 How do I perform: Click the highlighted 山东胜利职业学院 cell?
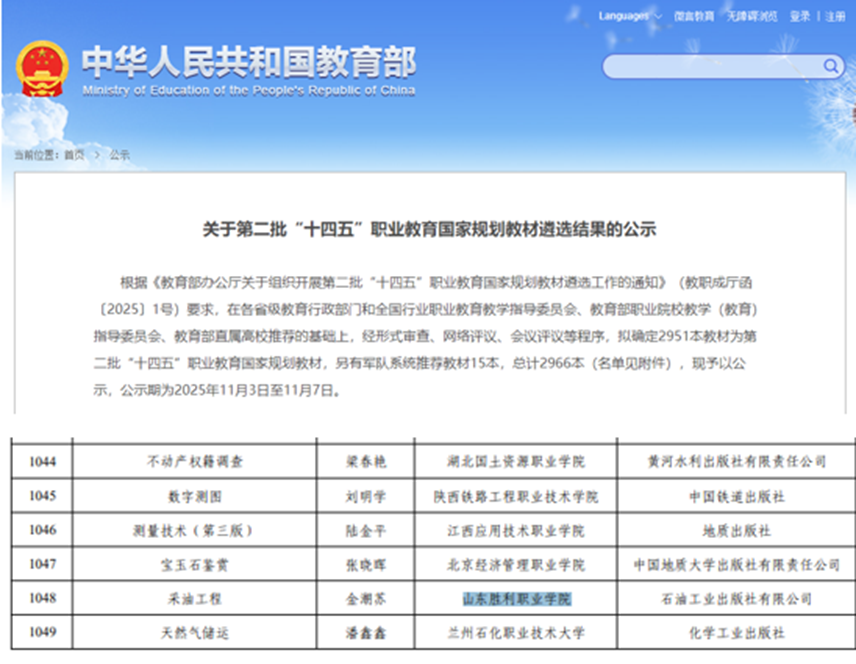coord(515,598)
